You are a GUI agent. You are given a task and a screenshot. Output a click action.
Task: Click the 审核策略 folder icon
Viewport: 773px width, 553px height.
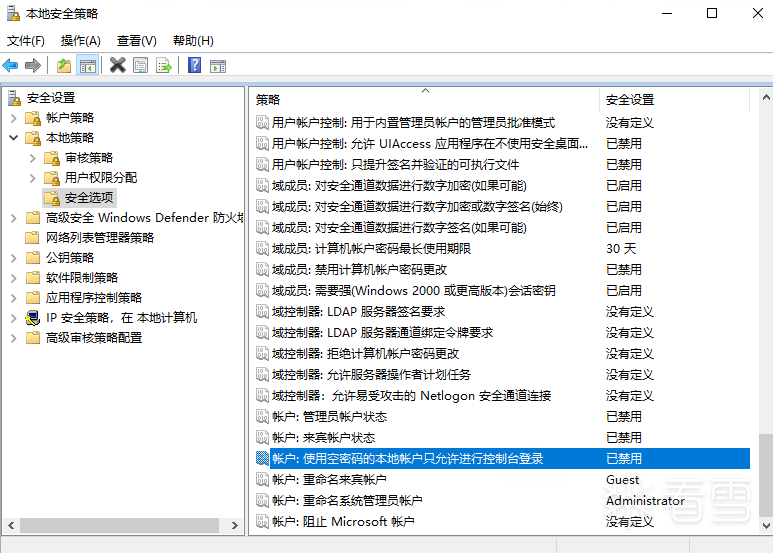(52, 158)
